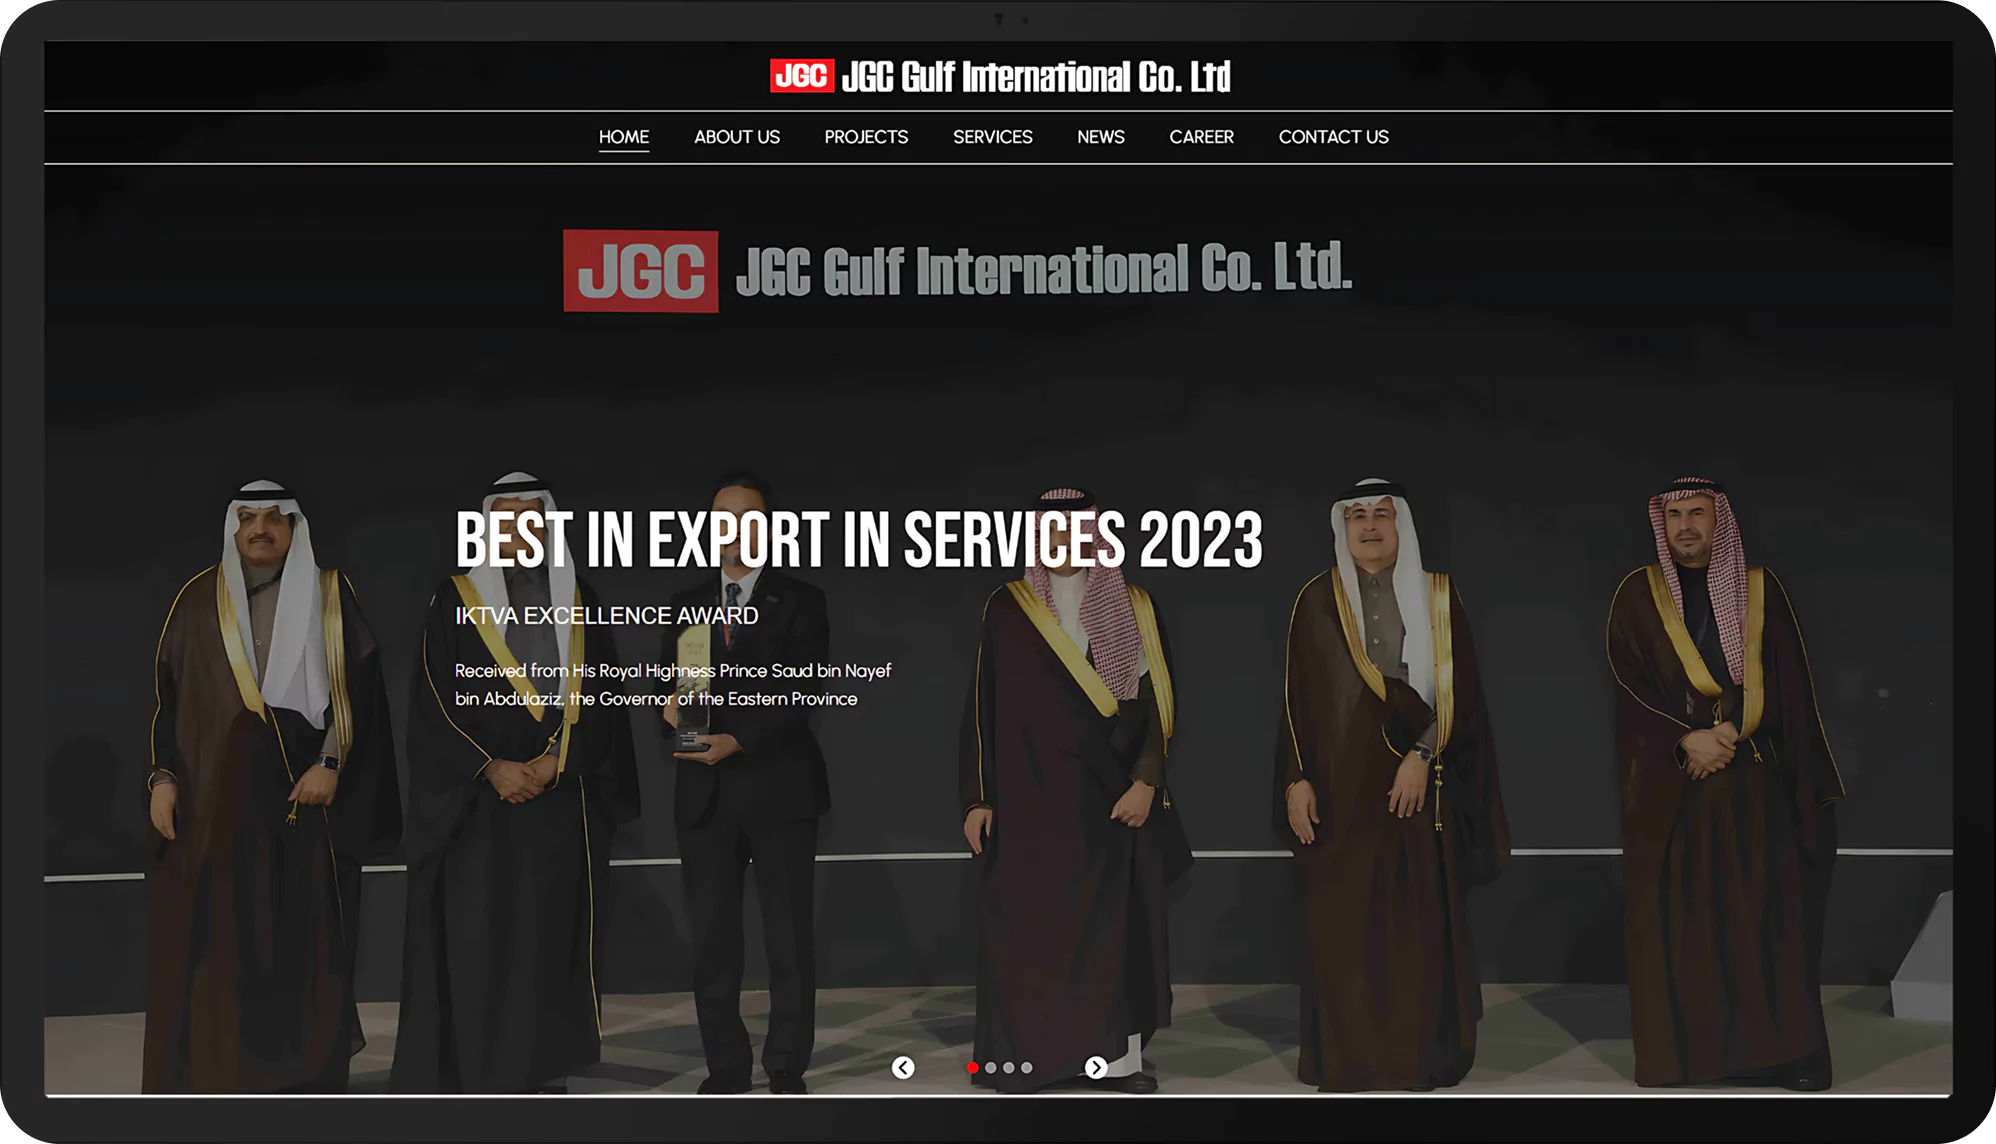Advance to next slide with right arrow
This screenshot has width=1996, height=1144.
tap(1096, 1068)
